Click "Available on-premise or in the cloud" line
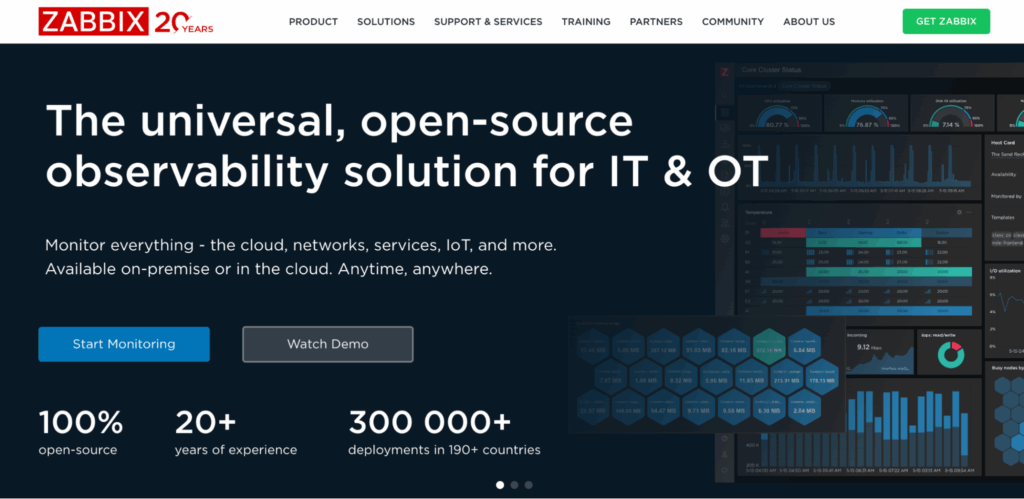Screen dimensions: 1024x499 point(268,269)
